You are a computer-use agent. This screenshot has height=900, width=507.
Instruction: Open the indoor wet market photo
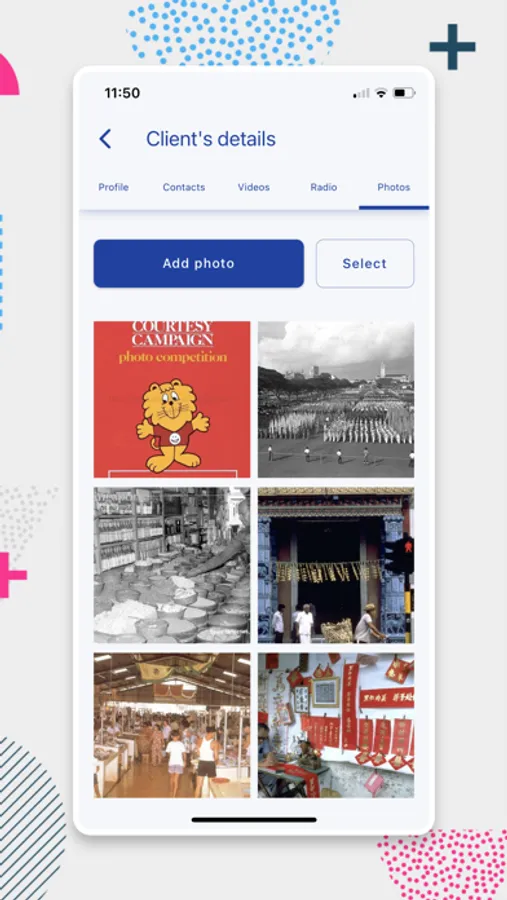172,726
